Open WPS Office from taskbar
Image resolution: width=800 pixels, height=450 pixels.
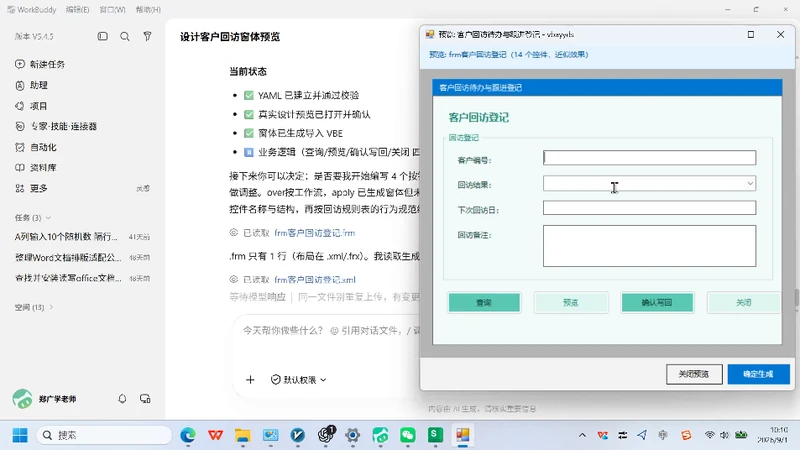click(x=215, y=435)
